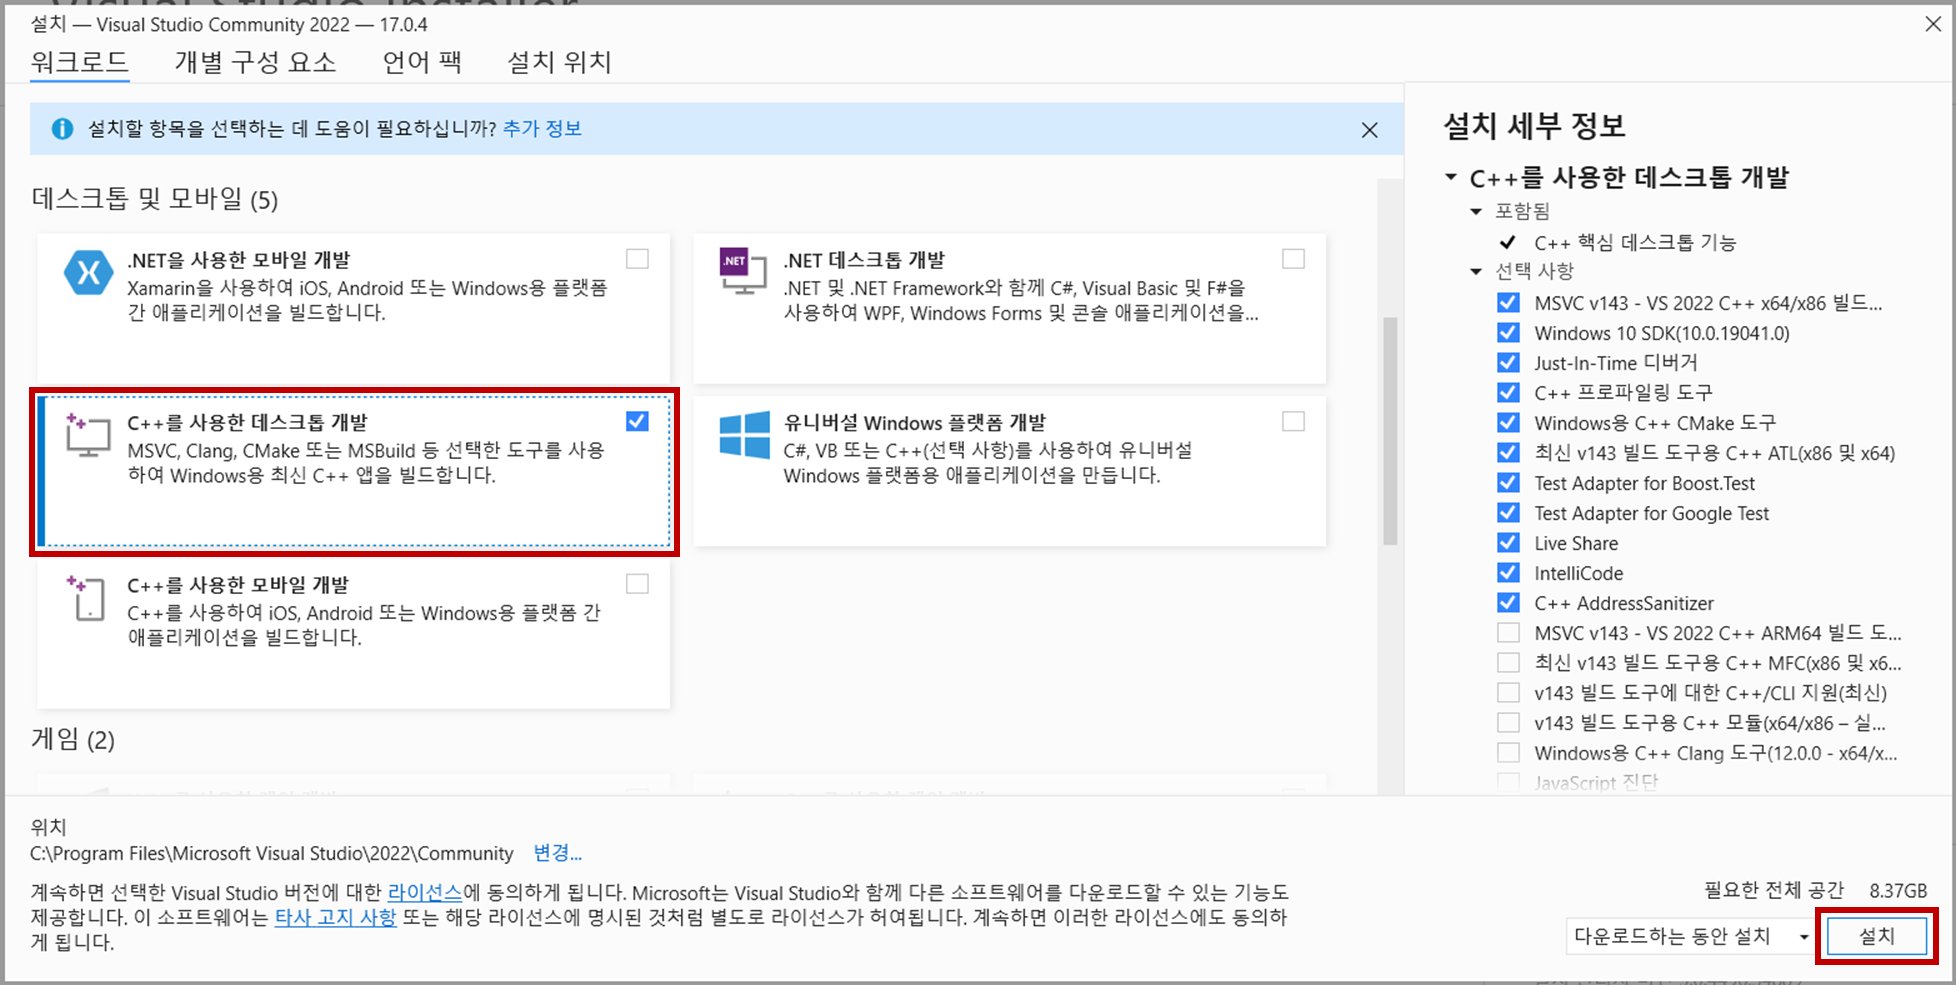Click the workload list vertical scrollbar
Screen dimensions: 1956x985
[x=1390, y=432]
